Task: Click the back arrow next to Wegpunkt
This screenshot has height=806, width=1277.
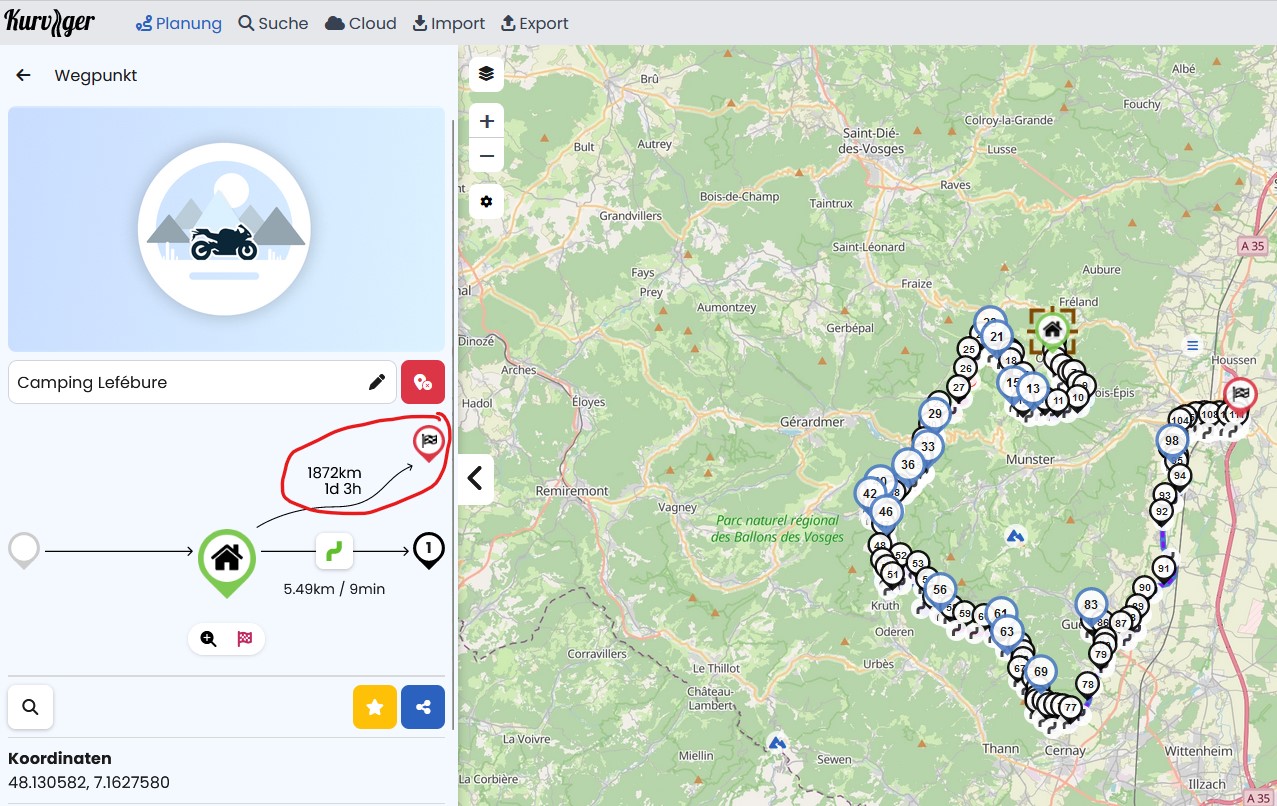Action: [24, 75]
